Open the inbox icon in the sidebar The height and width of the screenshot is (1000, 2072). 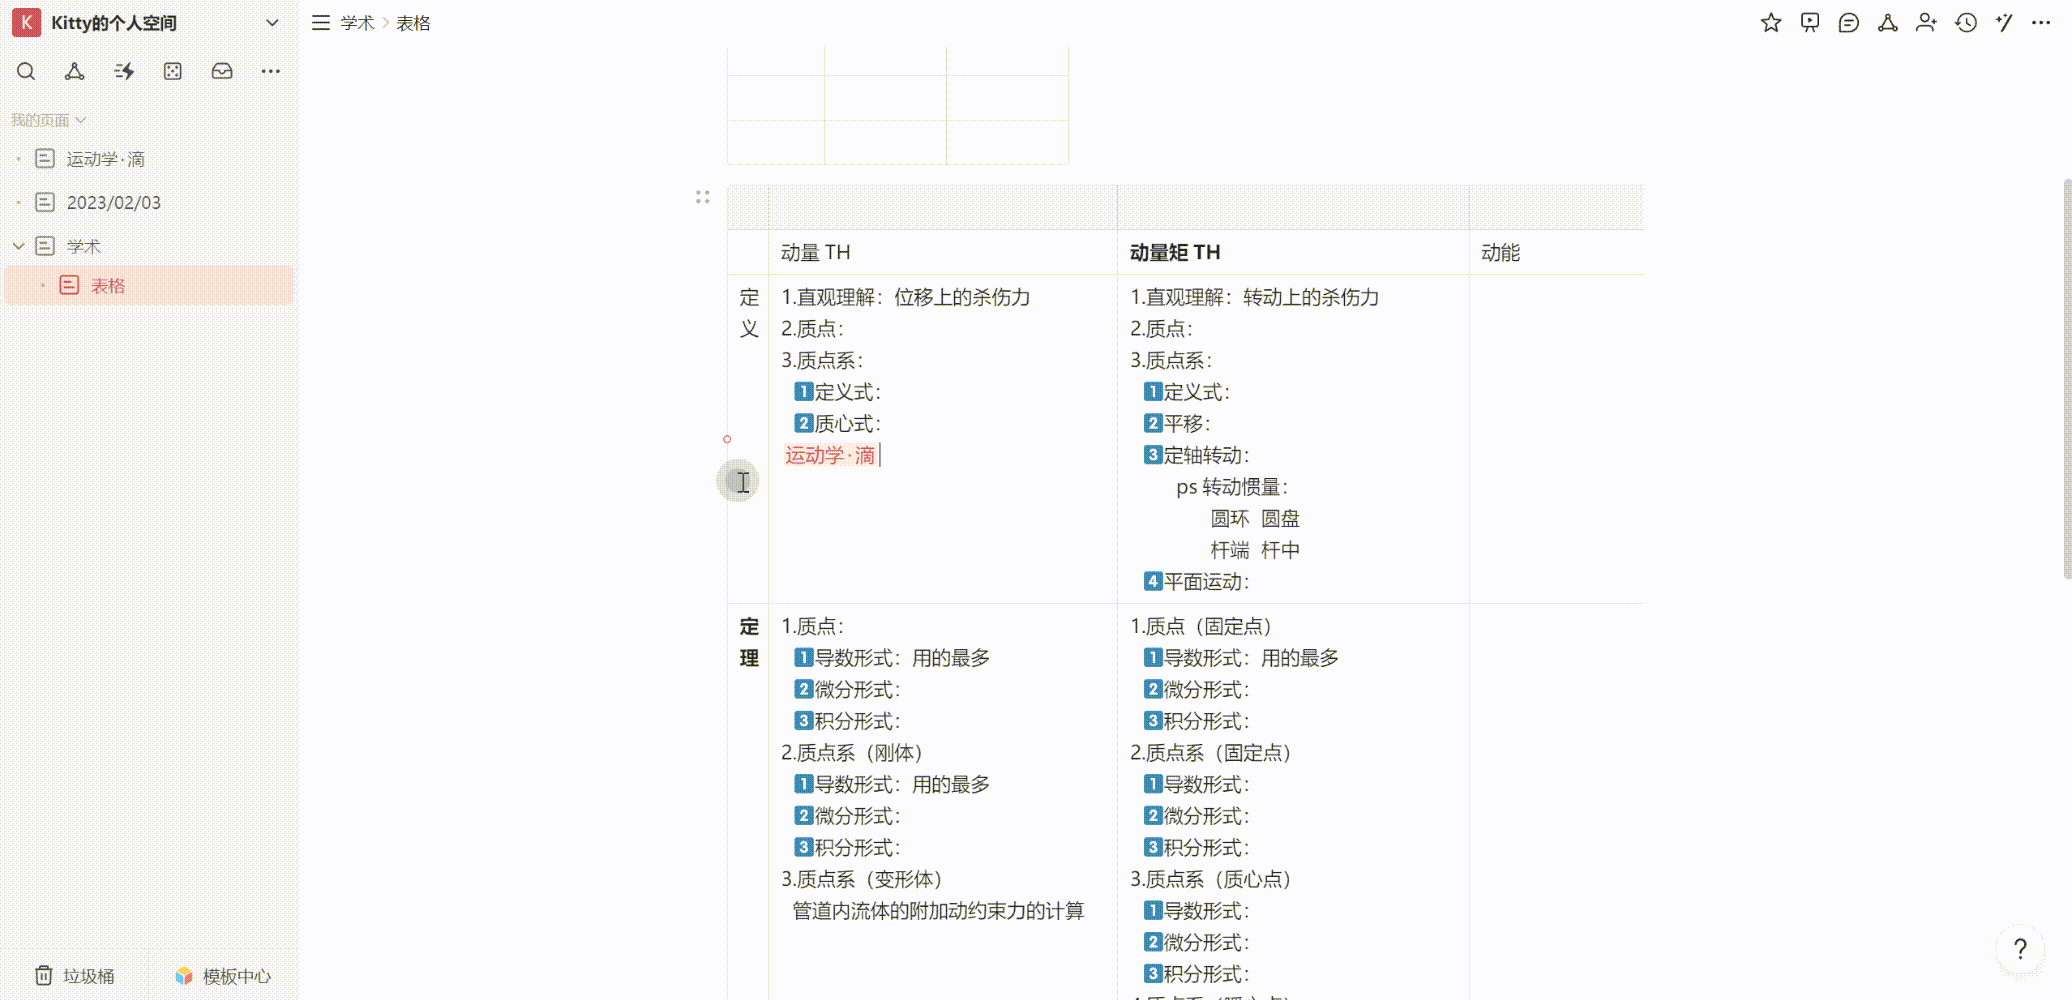221,71
